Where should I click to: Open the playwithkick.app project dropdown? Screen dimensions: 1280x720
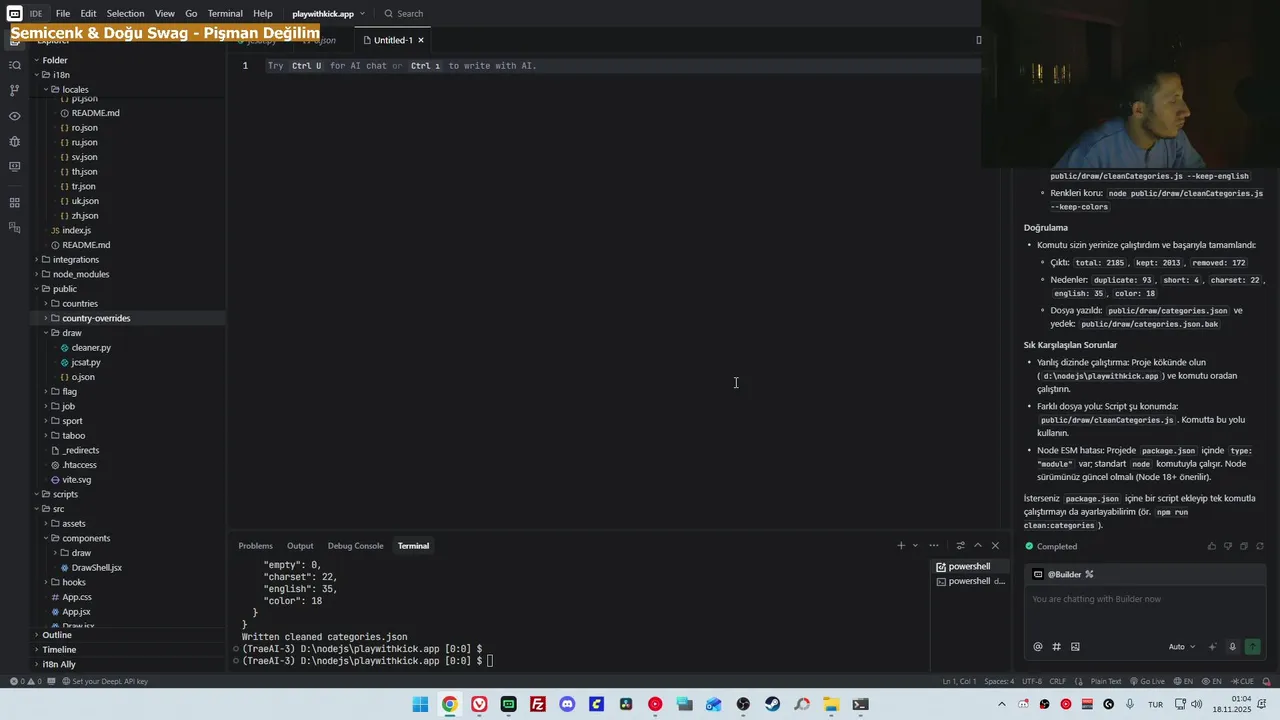(329, 14)
